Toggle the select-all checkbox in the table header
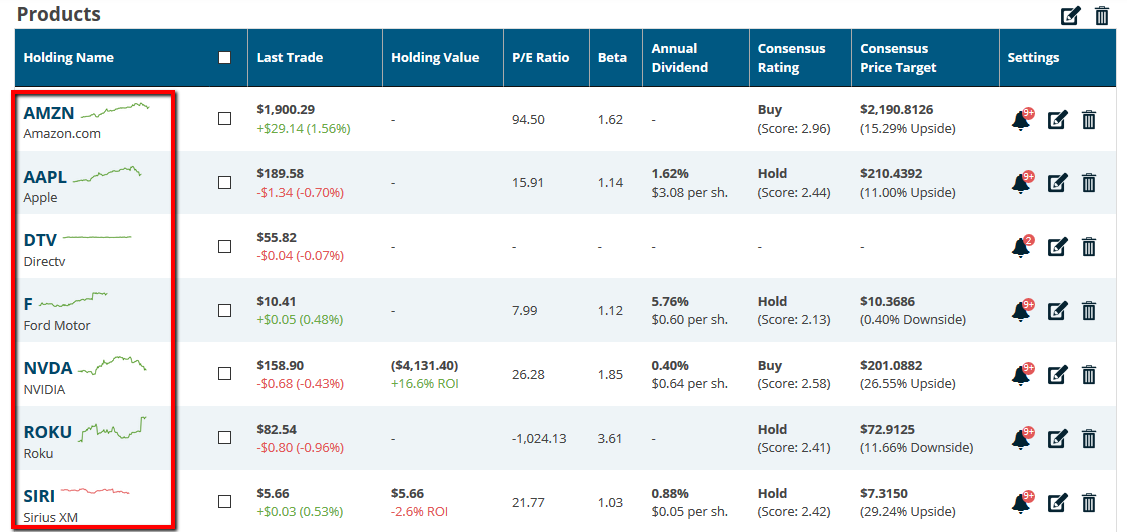 coord(224,58)
